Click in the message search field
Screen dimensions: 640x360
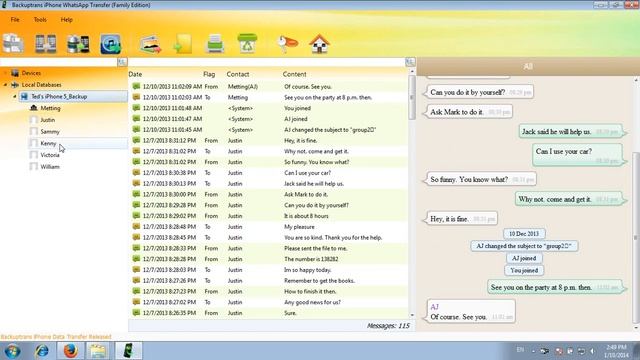(267, 62)
